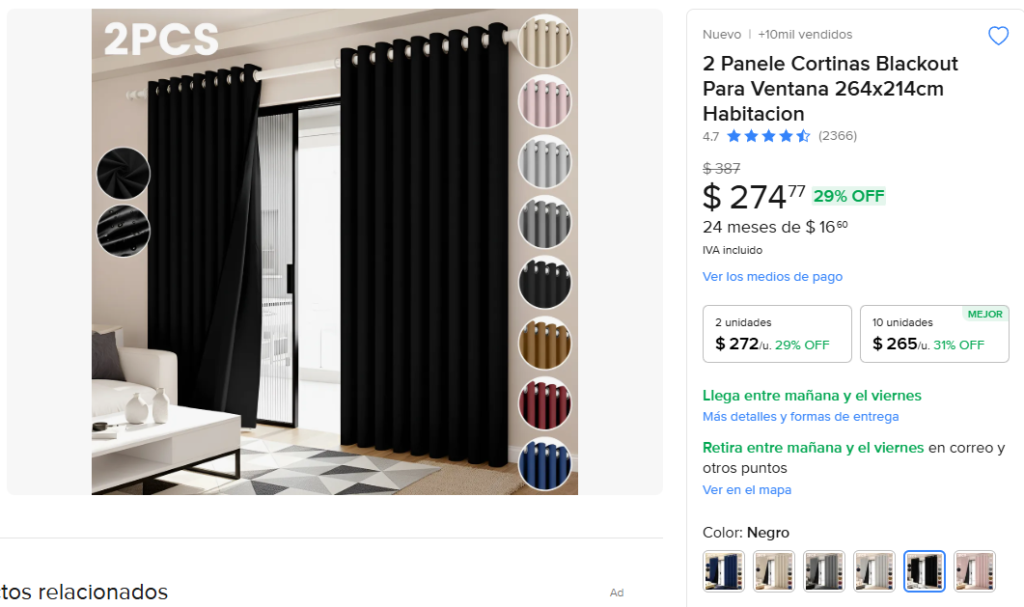Pick the pink curtain color thumbnail
The image size is (1024, 607).
(x=974, y=571)
